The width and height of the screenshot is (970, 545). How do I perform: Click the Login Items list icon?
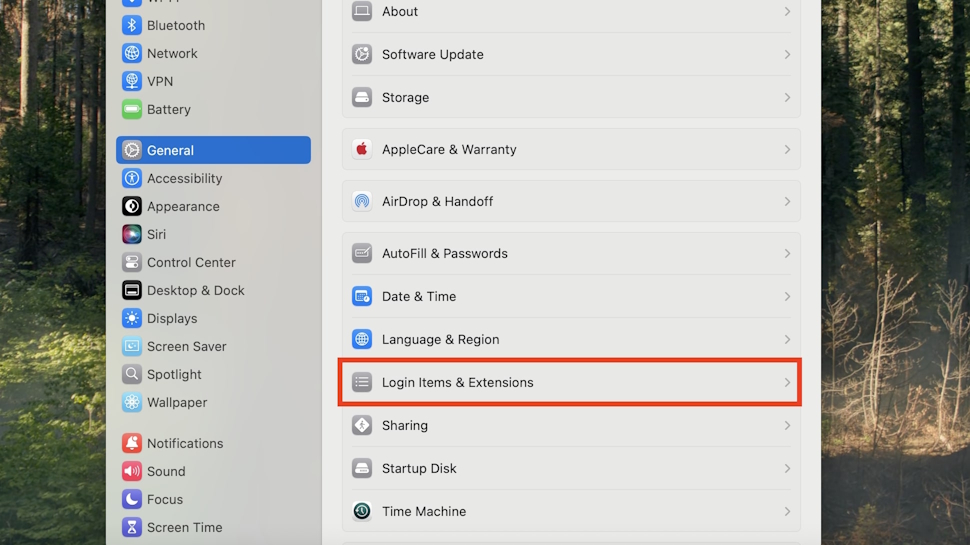tap(362, 382)
